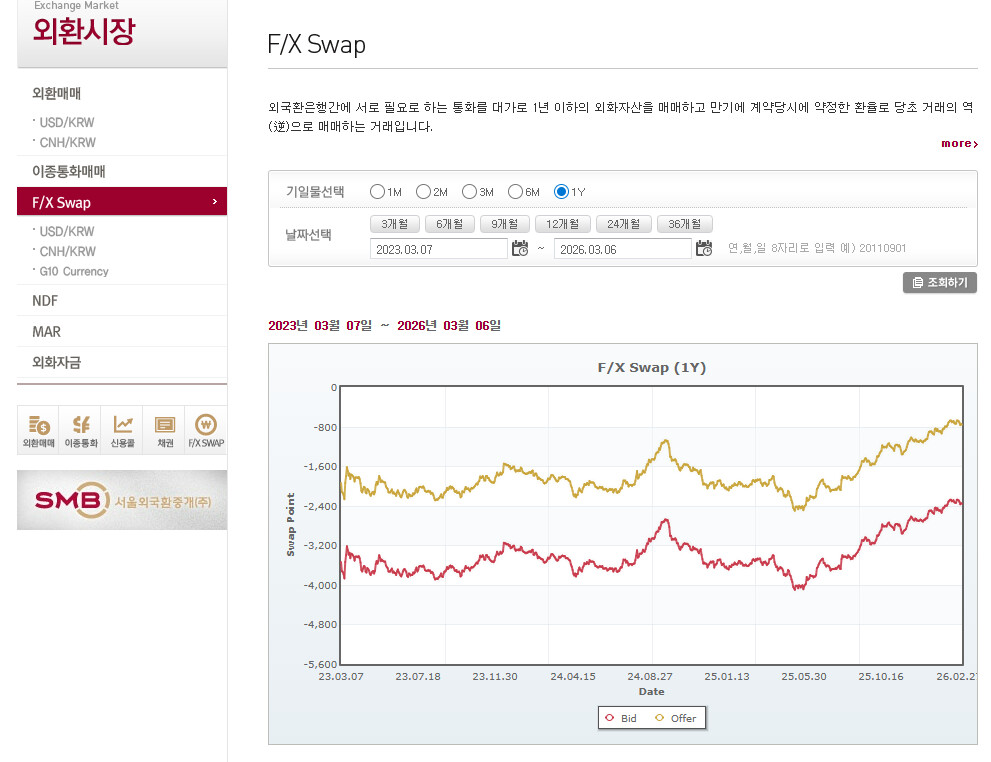Open the 채권 quick icon
991x762 pixels.
164,430
